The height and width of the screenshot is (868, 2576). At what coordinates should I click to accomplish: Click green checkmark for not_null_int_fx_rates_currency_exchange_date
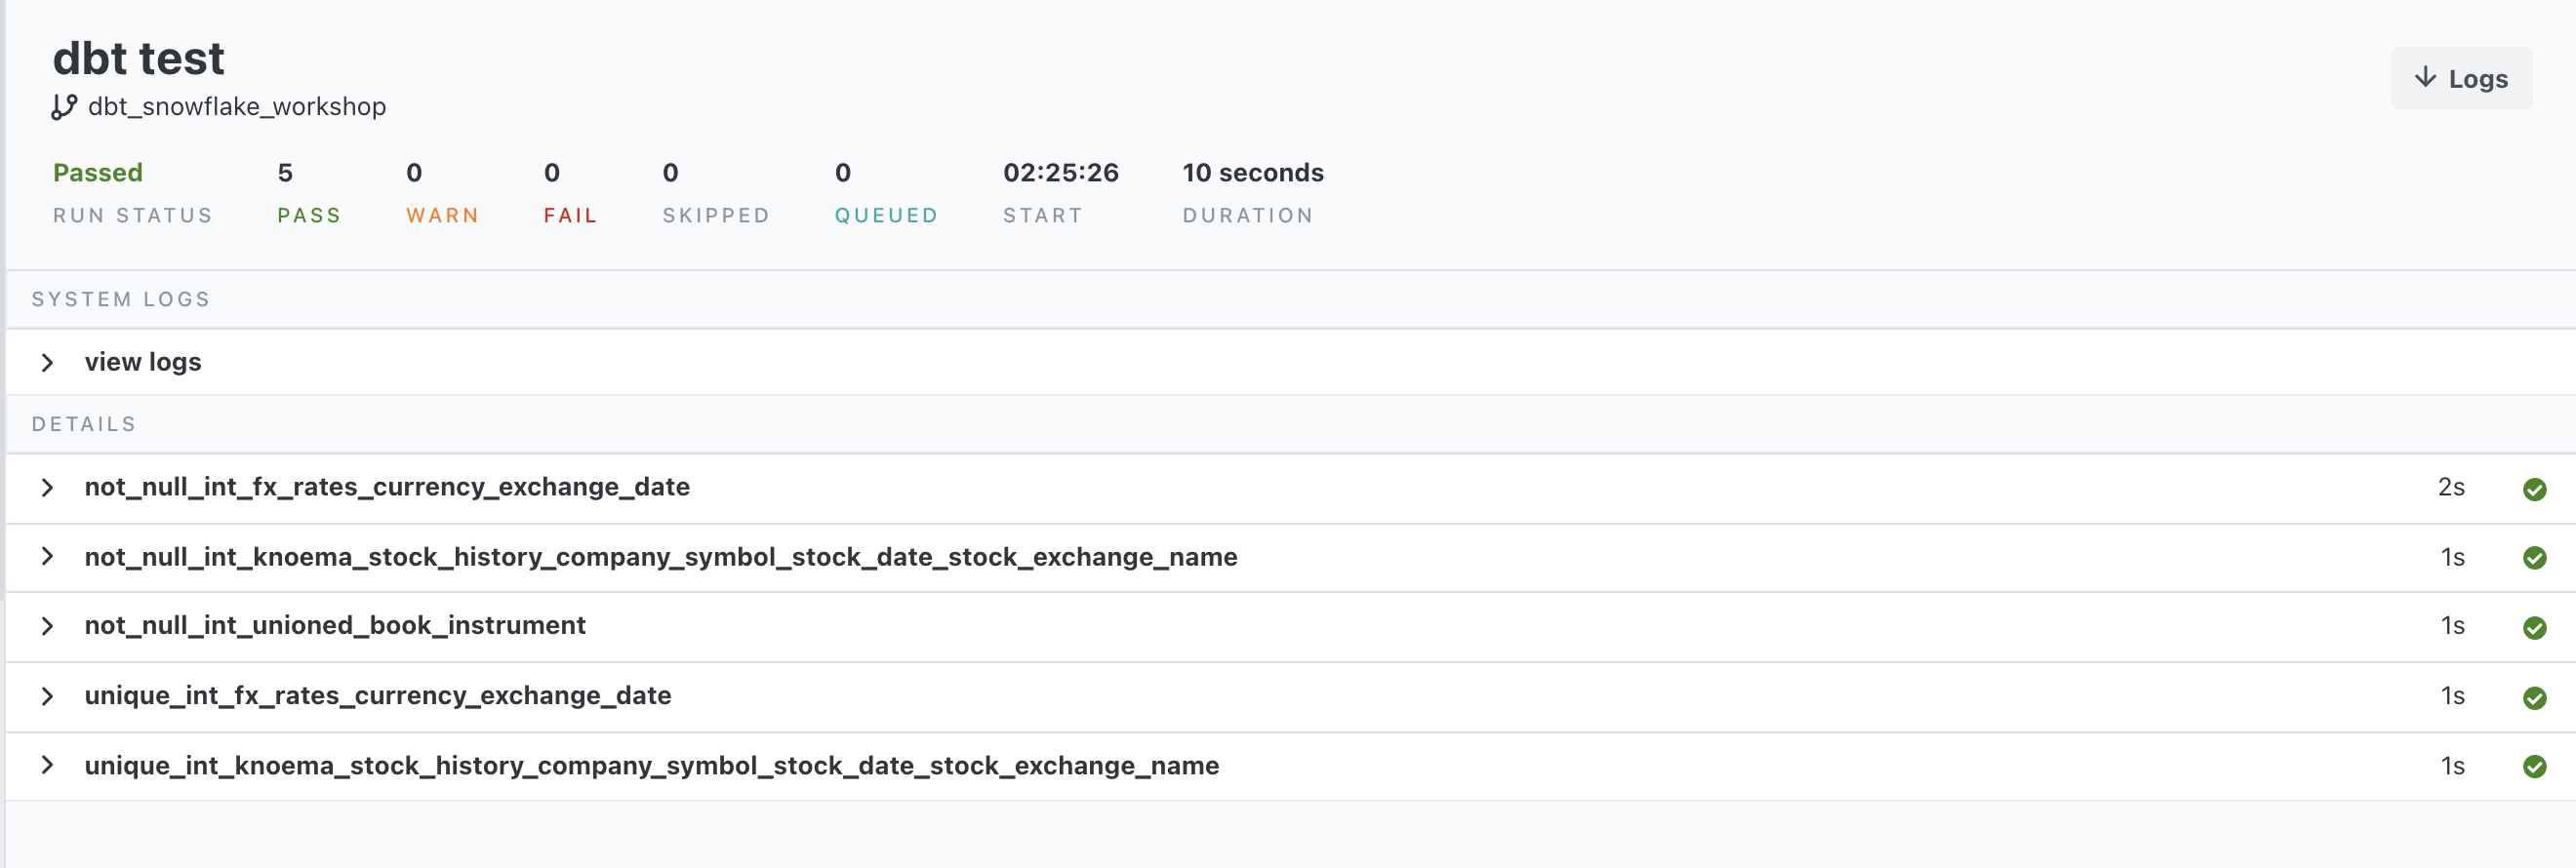(2533, 489)
